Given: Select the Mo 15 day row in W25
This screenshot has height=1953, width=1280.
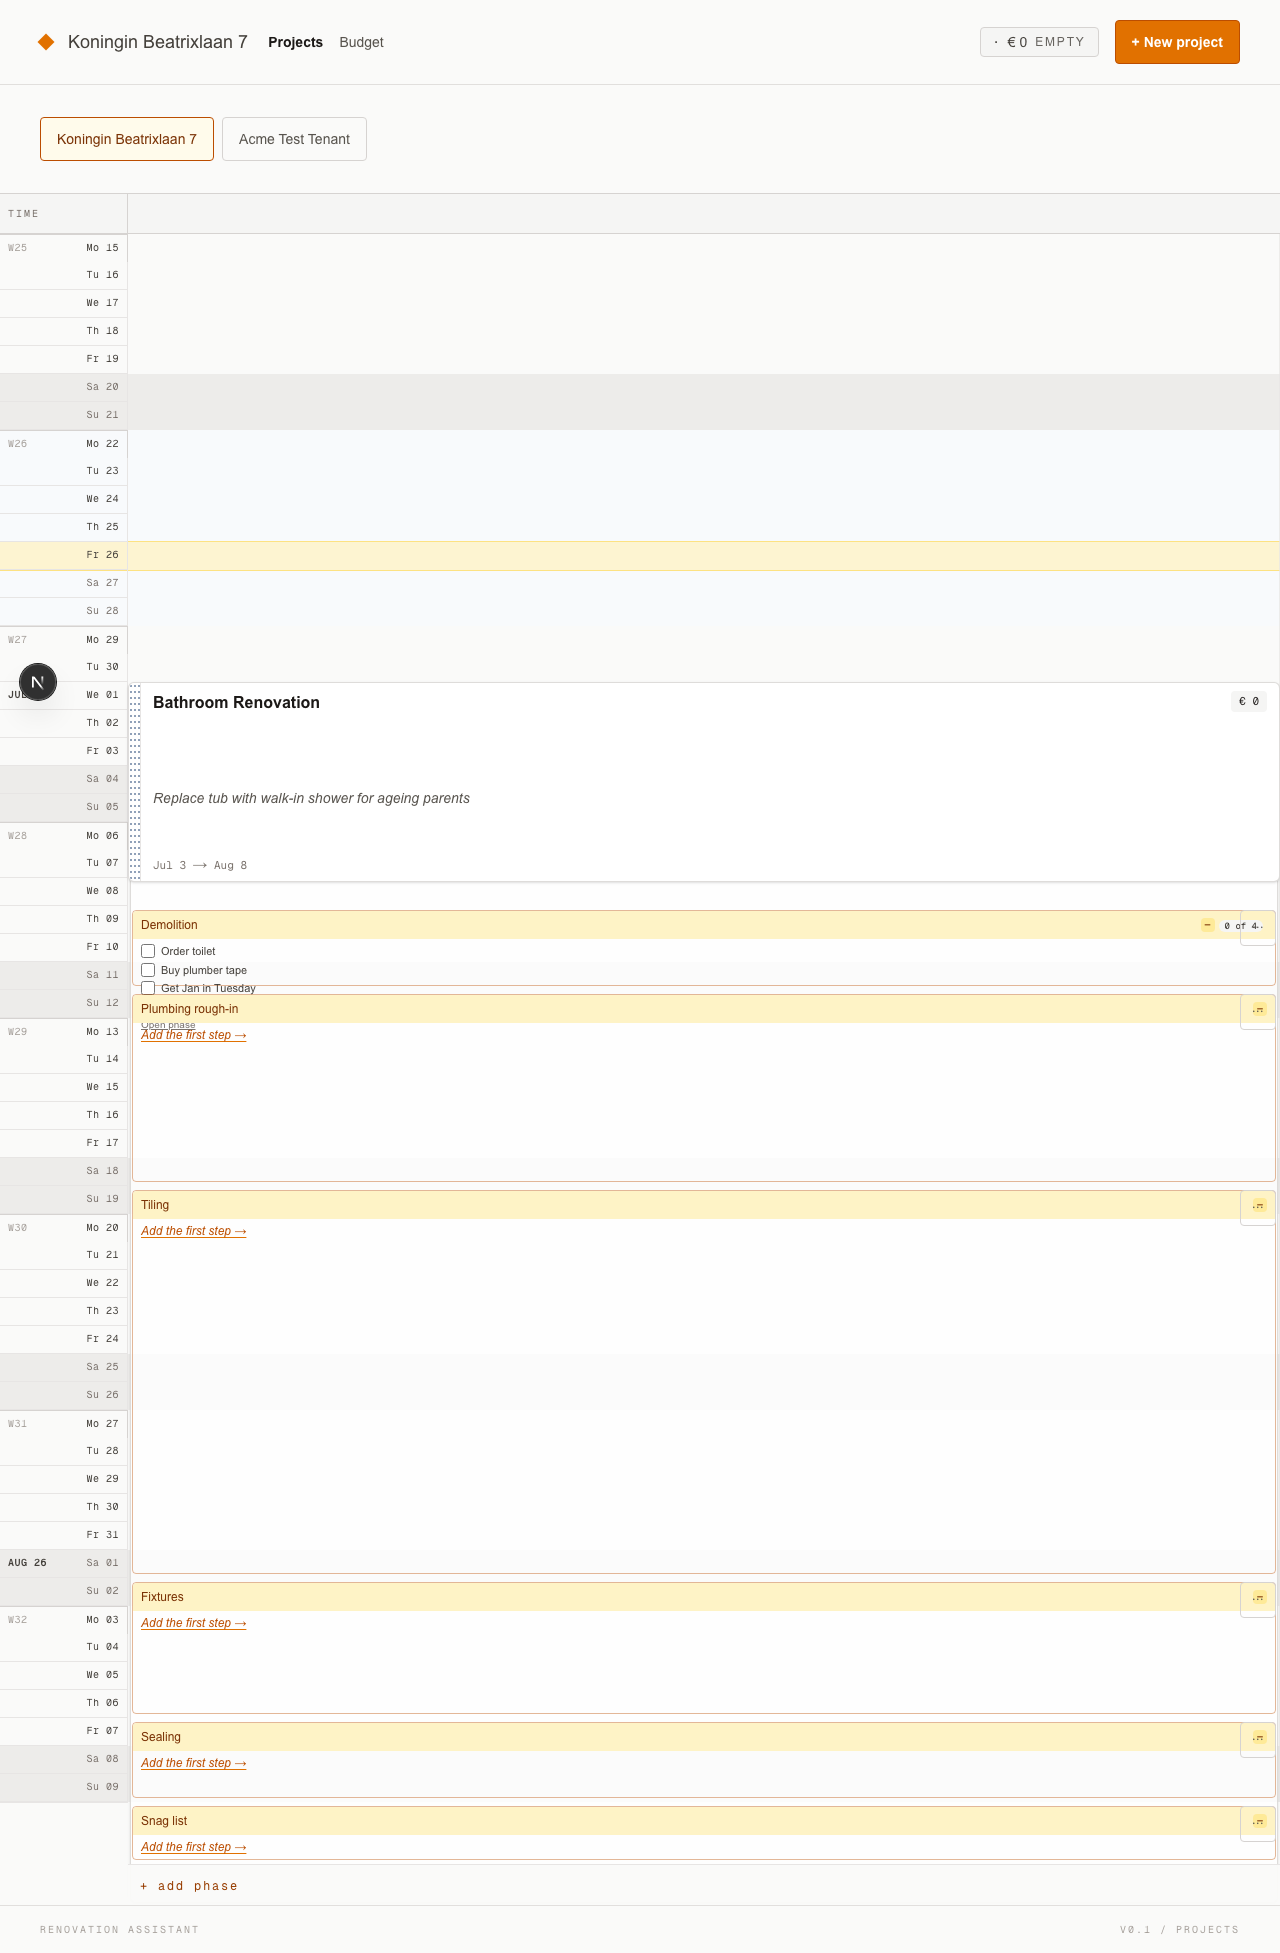Looking at the screenshot, I should point(64,248).
